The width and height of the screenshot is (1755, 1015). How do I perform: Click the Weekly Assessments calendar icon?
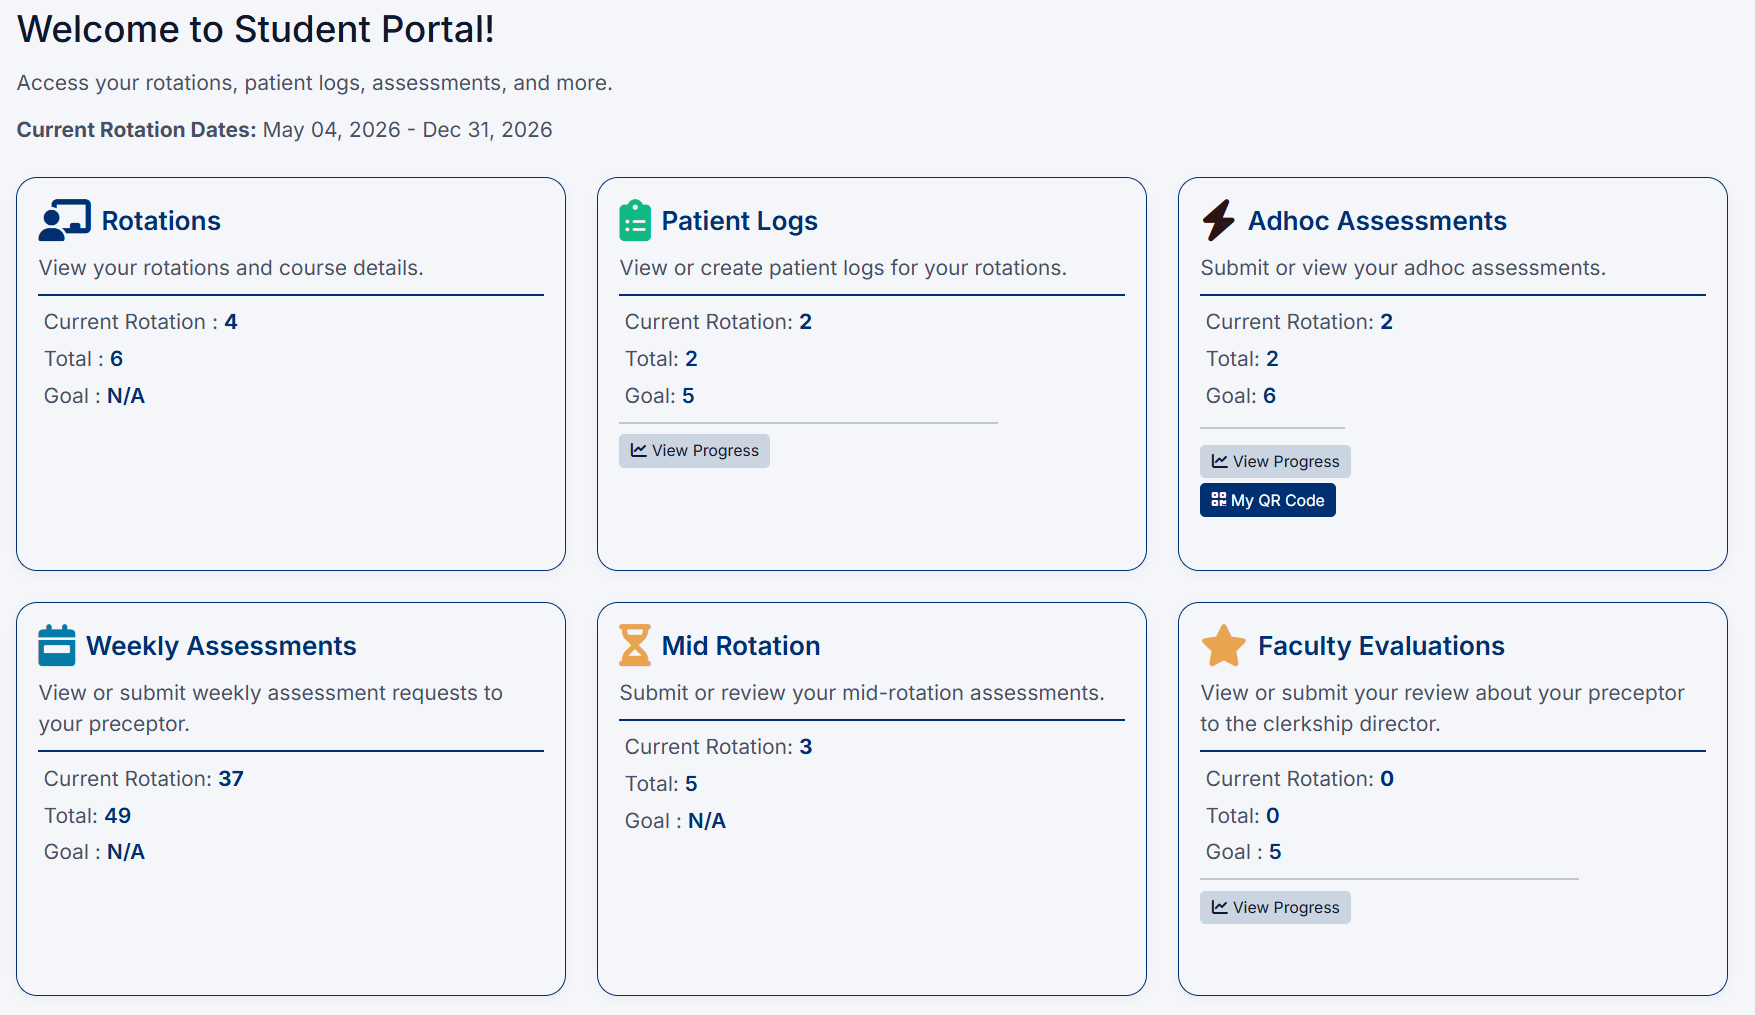(57, 646)
